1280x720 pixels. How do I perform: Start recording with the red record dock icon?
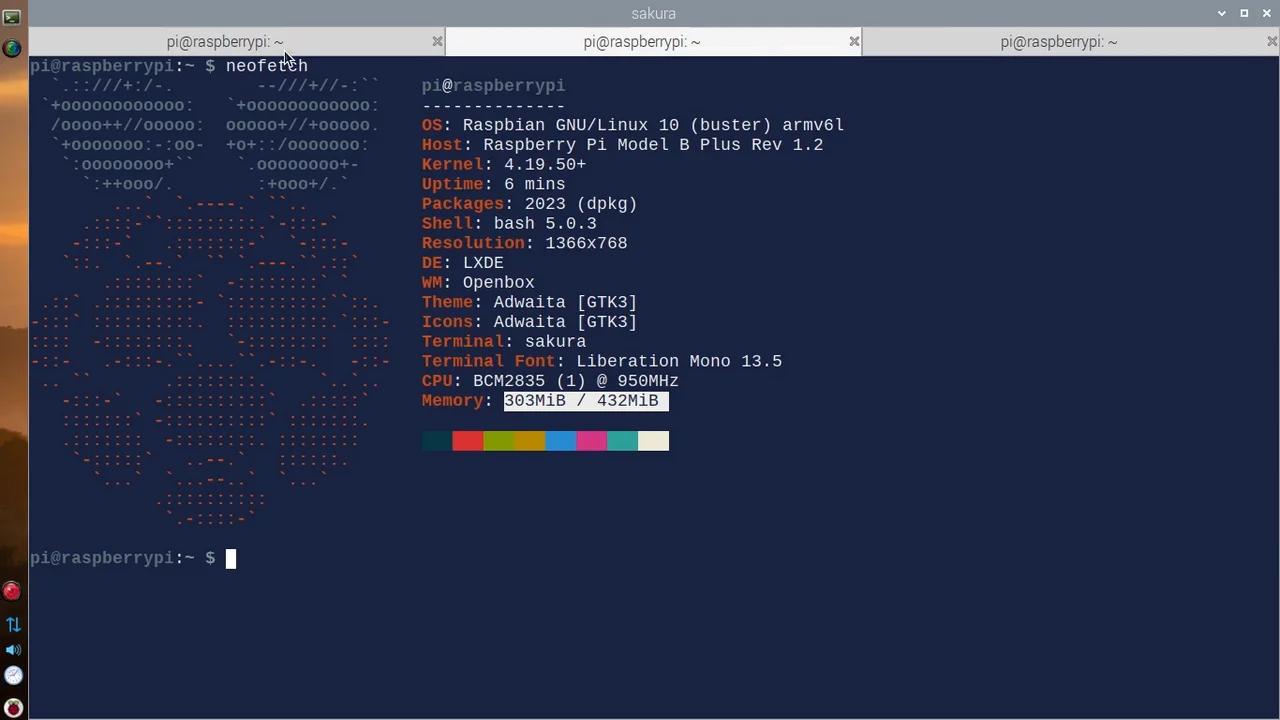point(12,590)
